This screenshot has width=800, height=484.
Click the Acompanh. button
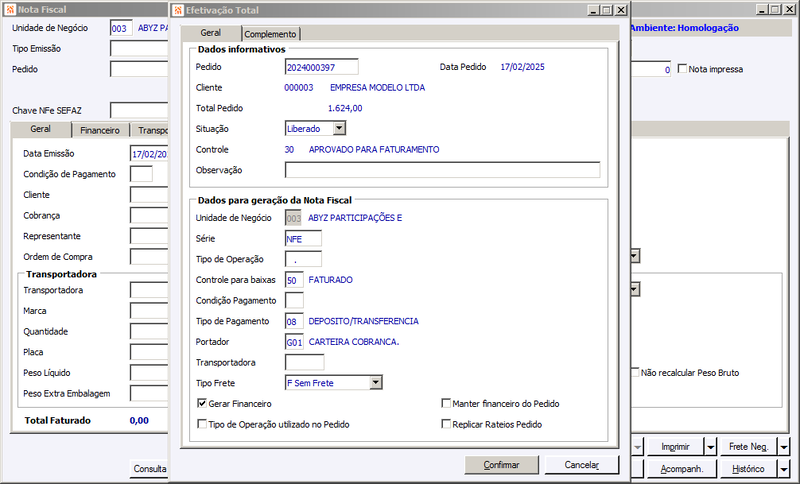pos(682,469)
